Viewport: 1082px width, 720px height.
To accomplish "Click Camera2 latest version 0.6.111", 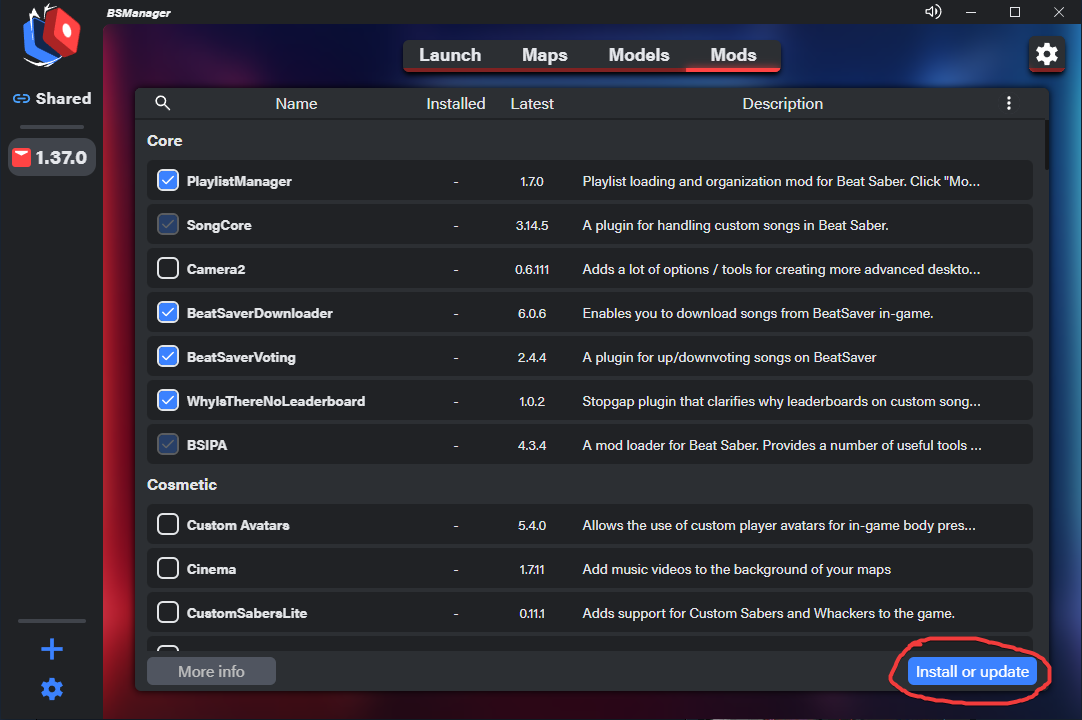I will (531, 270).
